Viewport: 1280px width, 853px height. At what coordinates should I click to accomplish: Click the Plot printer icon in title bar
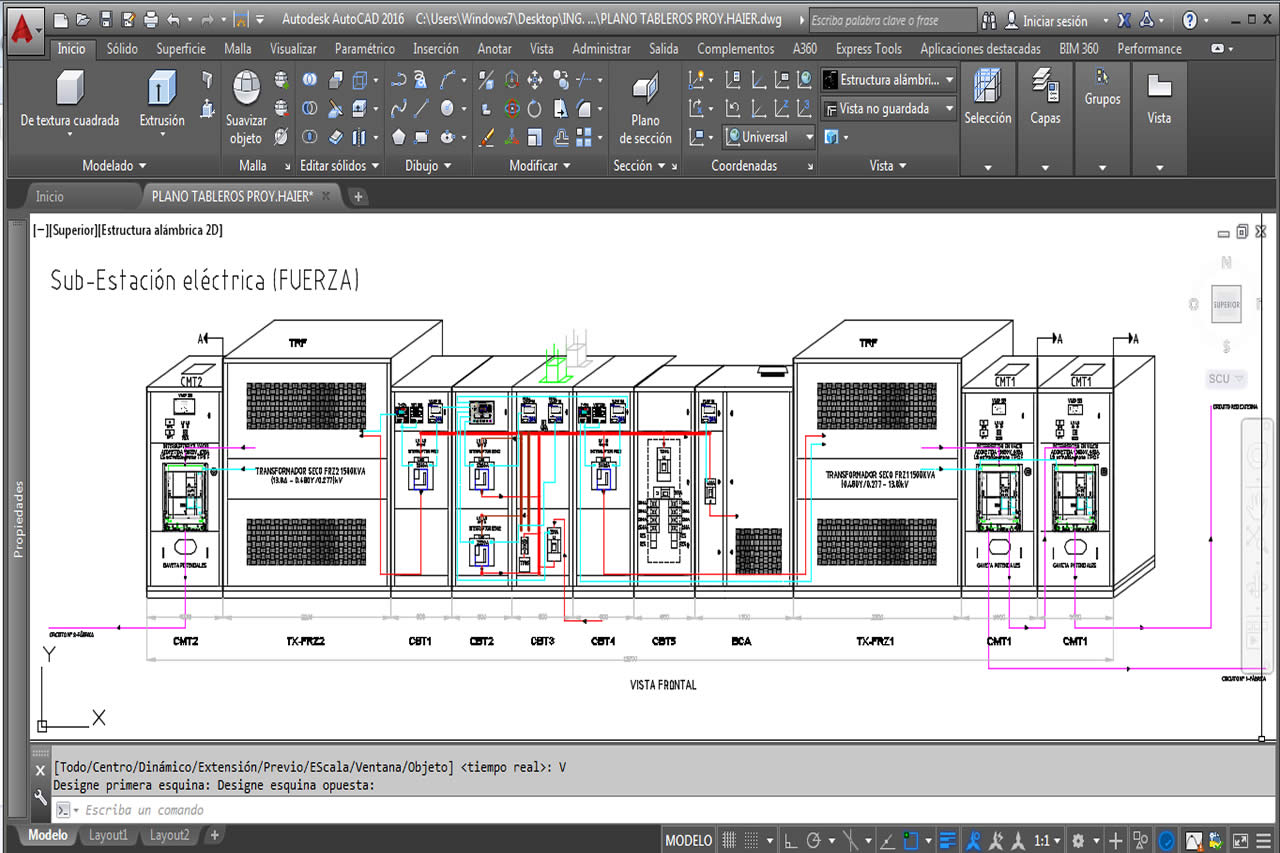click(150, 19)
